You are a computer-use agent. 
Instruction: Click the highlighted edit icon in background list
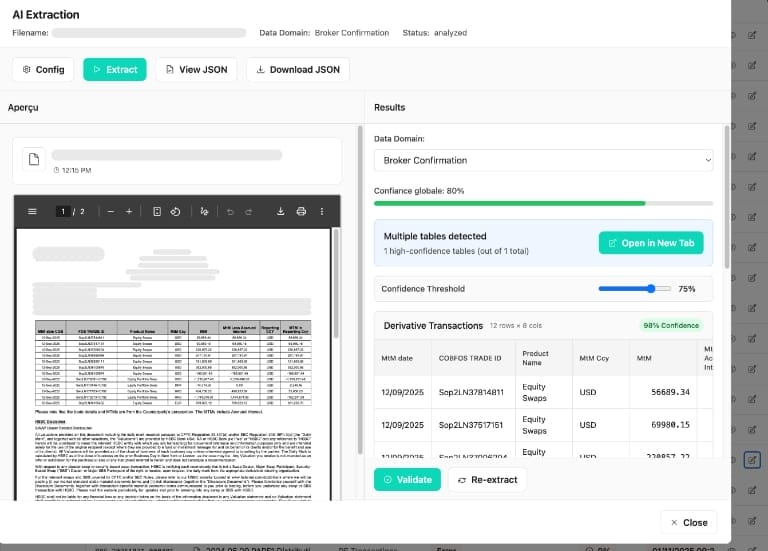click(x=752, y=460)
